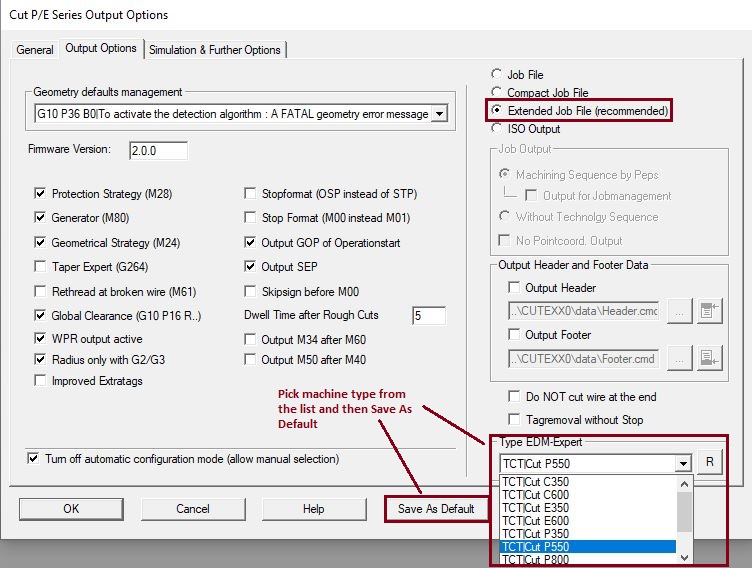Enable Output M50 after M40 checkbox
752x568 pixels.
coord(250,360)
